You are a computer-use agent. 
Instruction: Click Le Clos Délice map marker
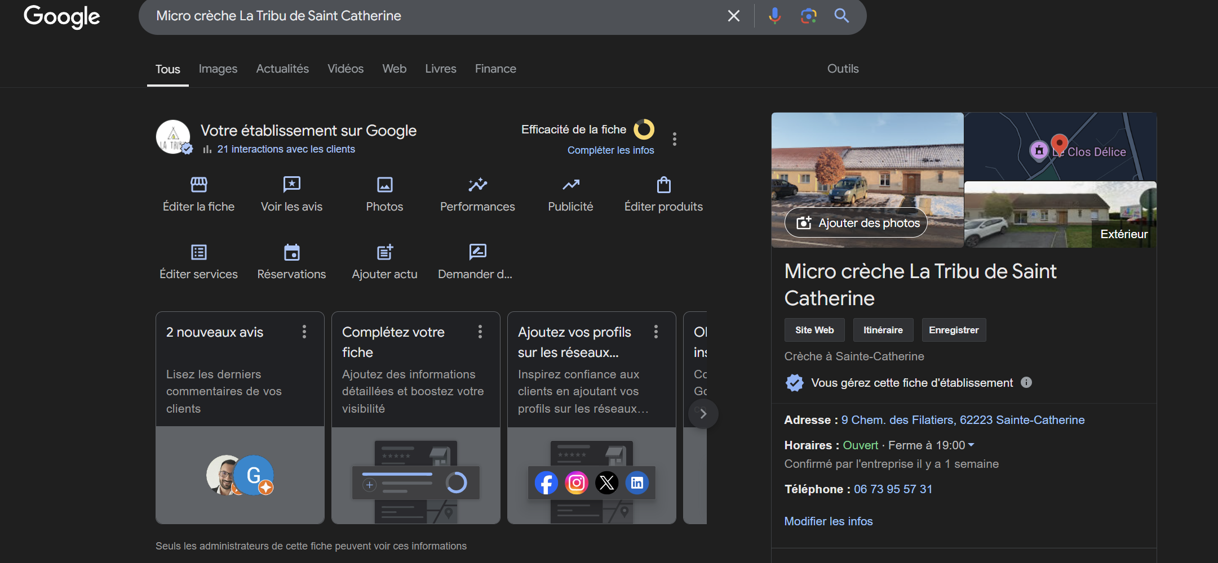tap(1039, 151)
